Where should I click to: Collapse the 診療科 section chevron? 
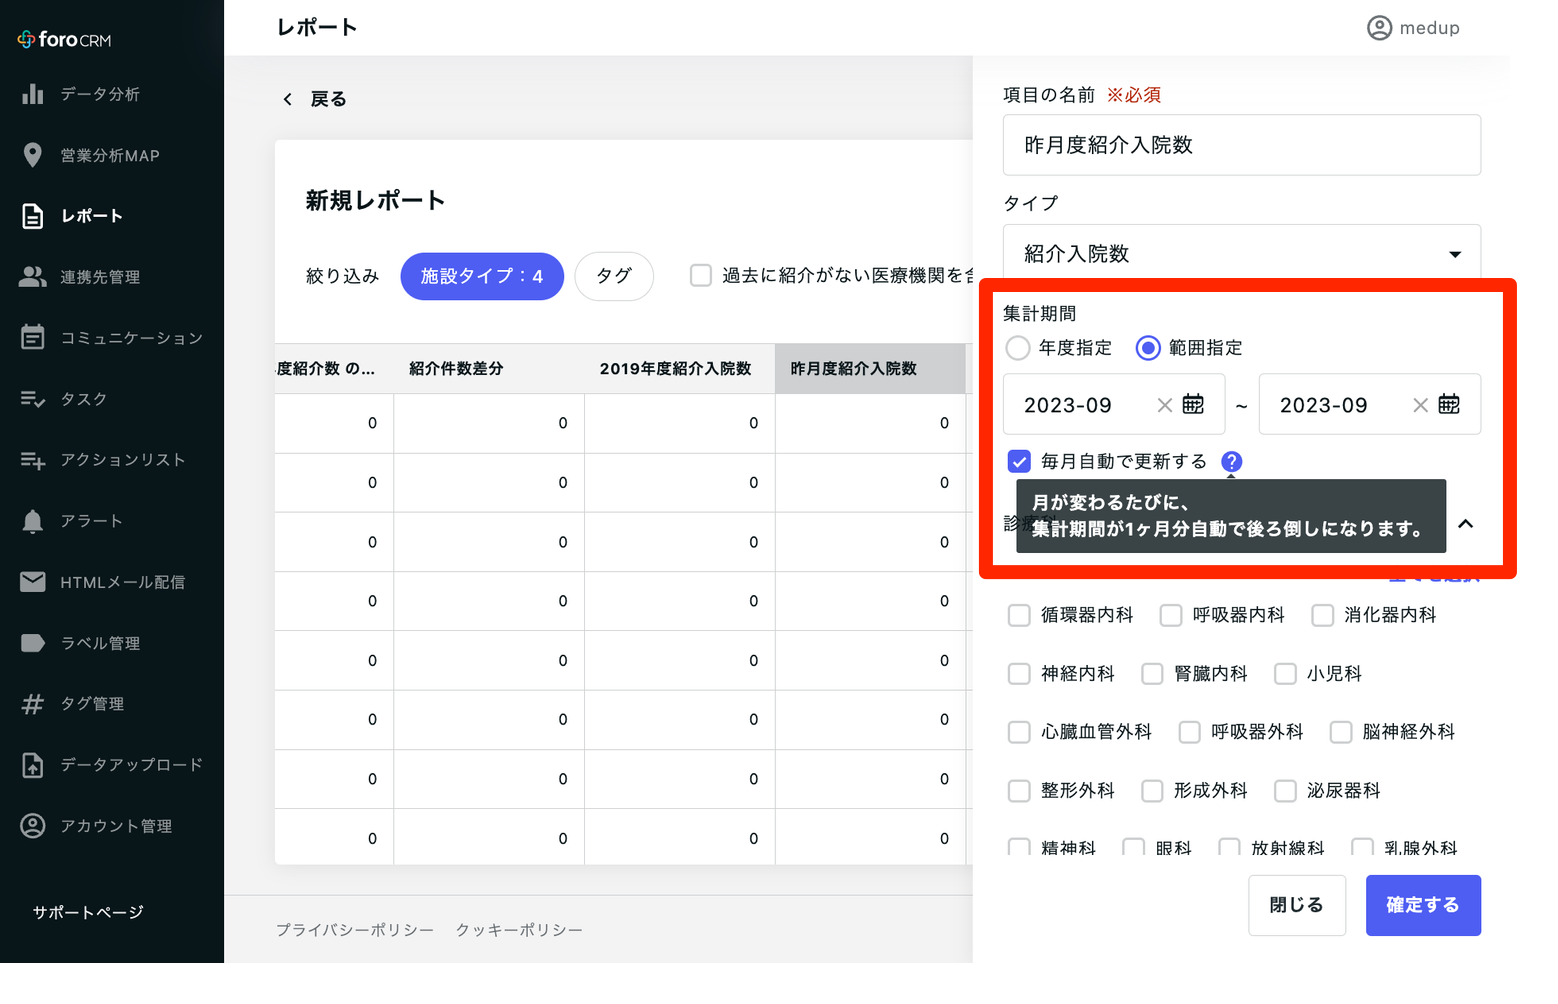1466,524
